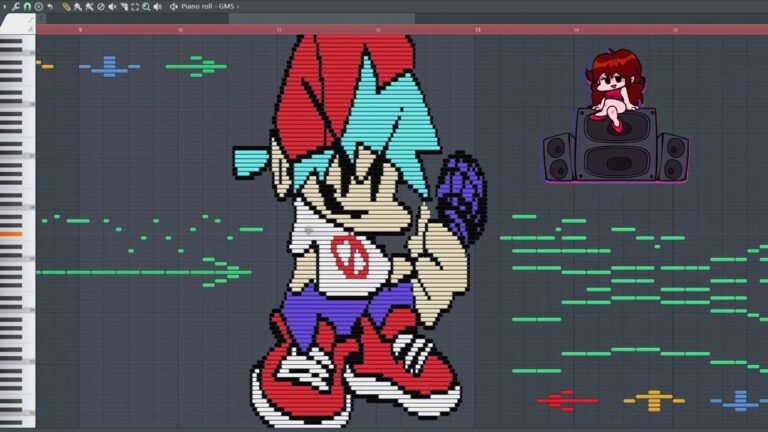Select the Paint brush tool

78,6
